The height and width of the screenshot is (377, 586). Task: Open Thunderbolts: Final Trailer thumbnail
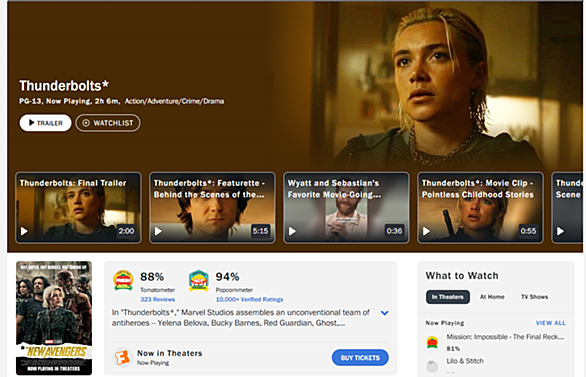point(78,208)
